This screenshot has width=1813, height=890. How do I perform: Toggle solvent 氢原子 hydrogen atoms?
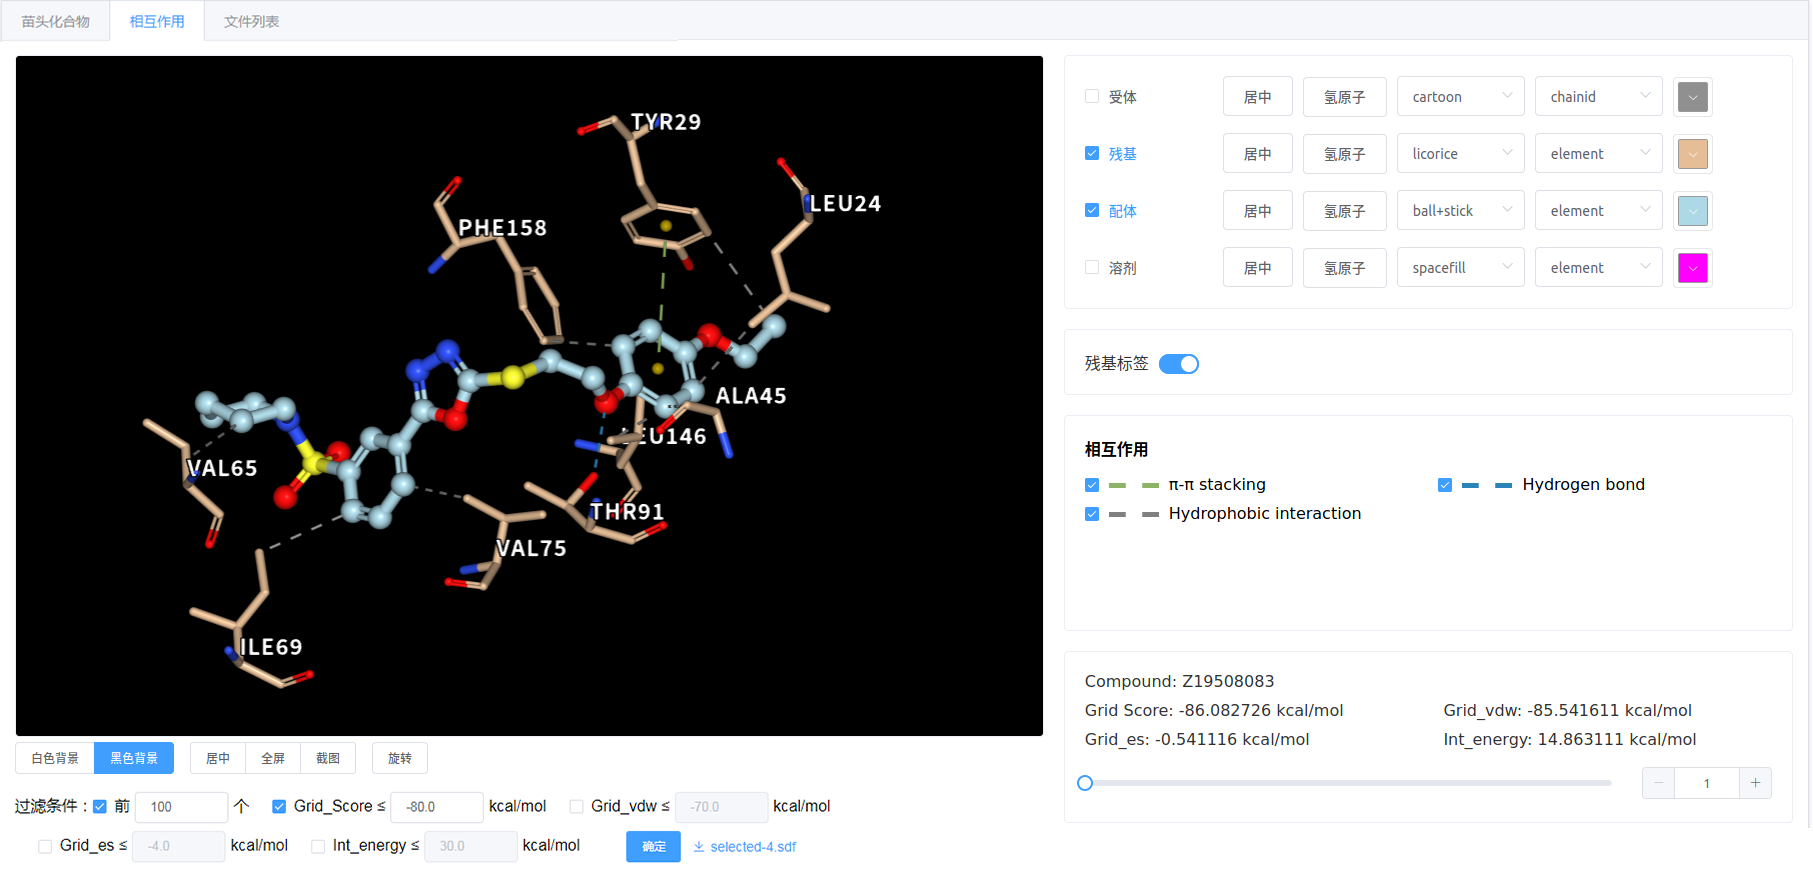1345,268
